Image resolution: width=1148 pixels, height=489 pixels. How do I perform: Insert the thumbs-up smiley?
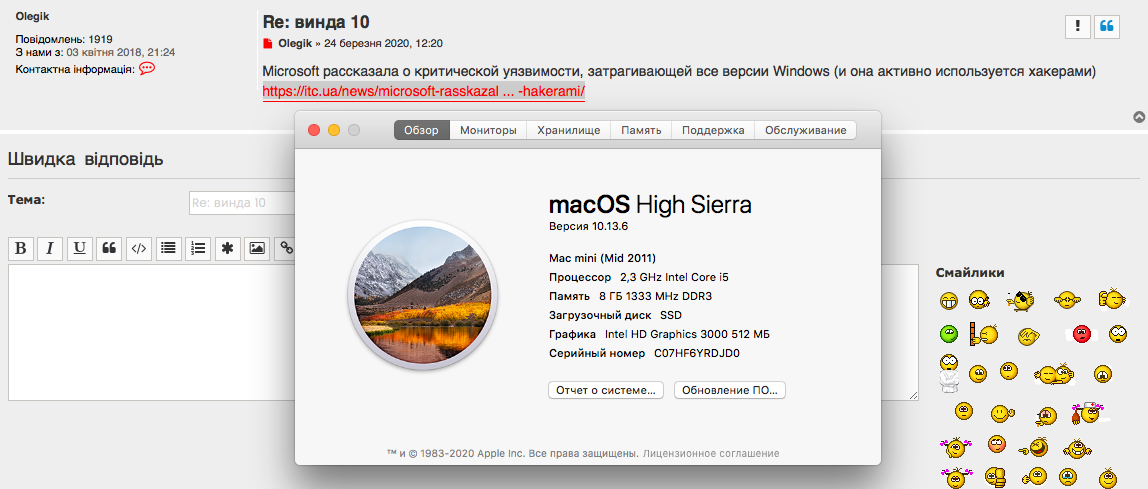coord(995,477)
